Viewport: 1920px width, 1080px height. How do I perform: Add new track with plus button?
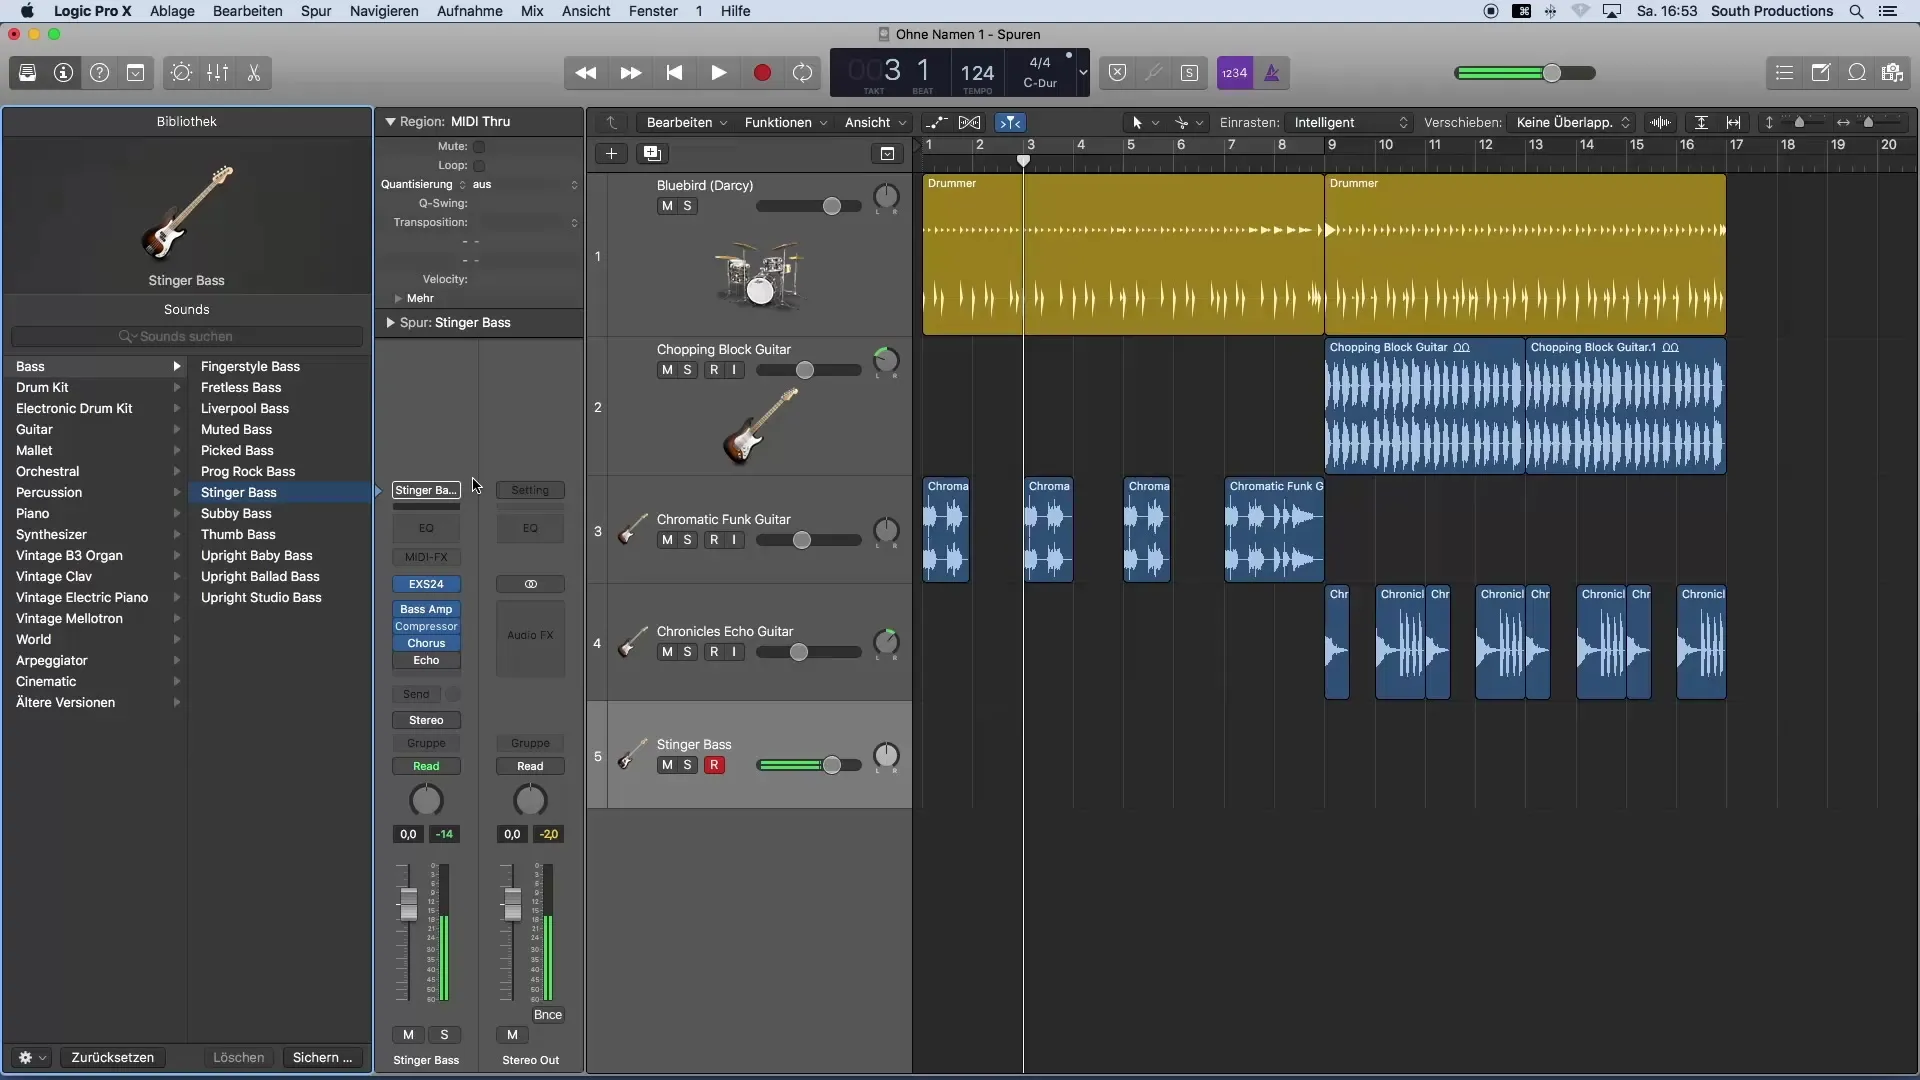click(x=611, y=153)
